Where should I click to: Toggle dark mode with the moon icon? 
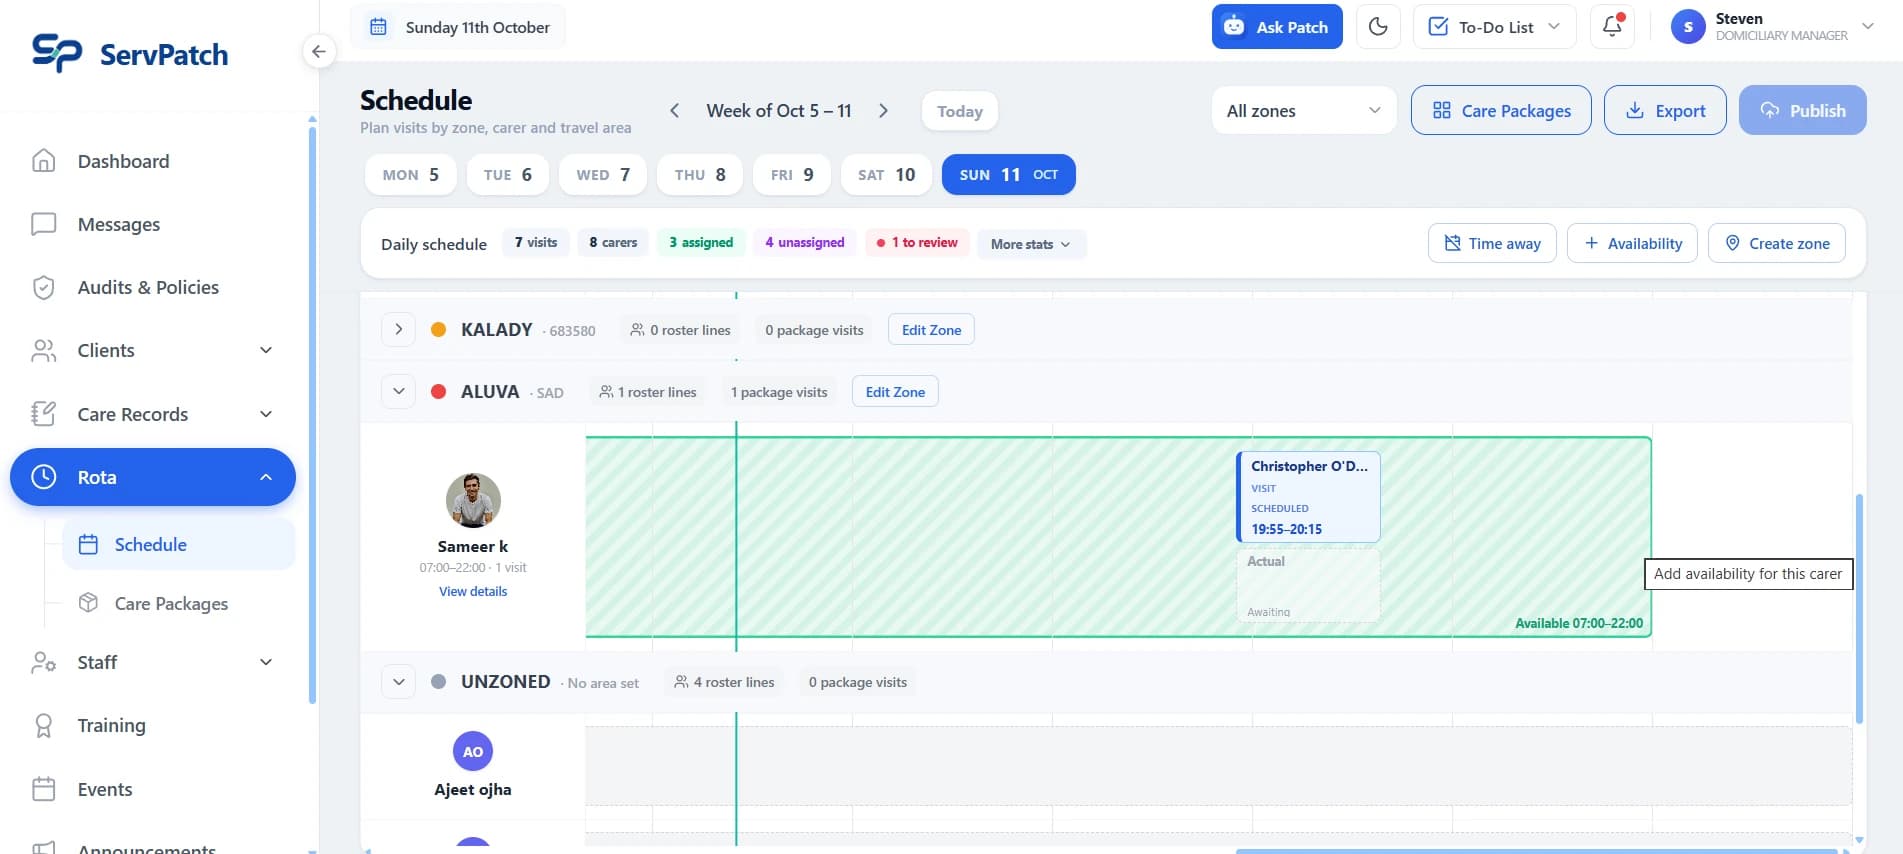(x=1378, y=27)
